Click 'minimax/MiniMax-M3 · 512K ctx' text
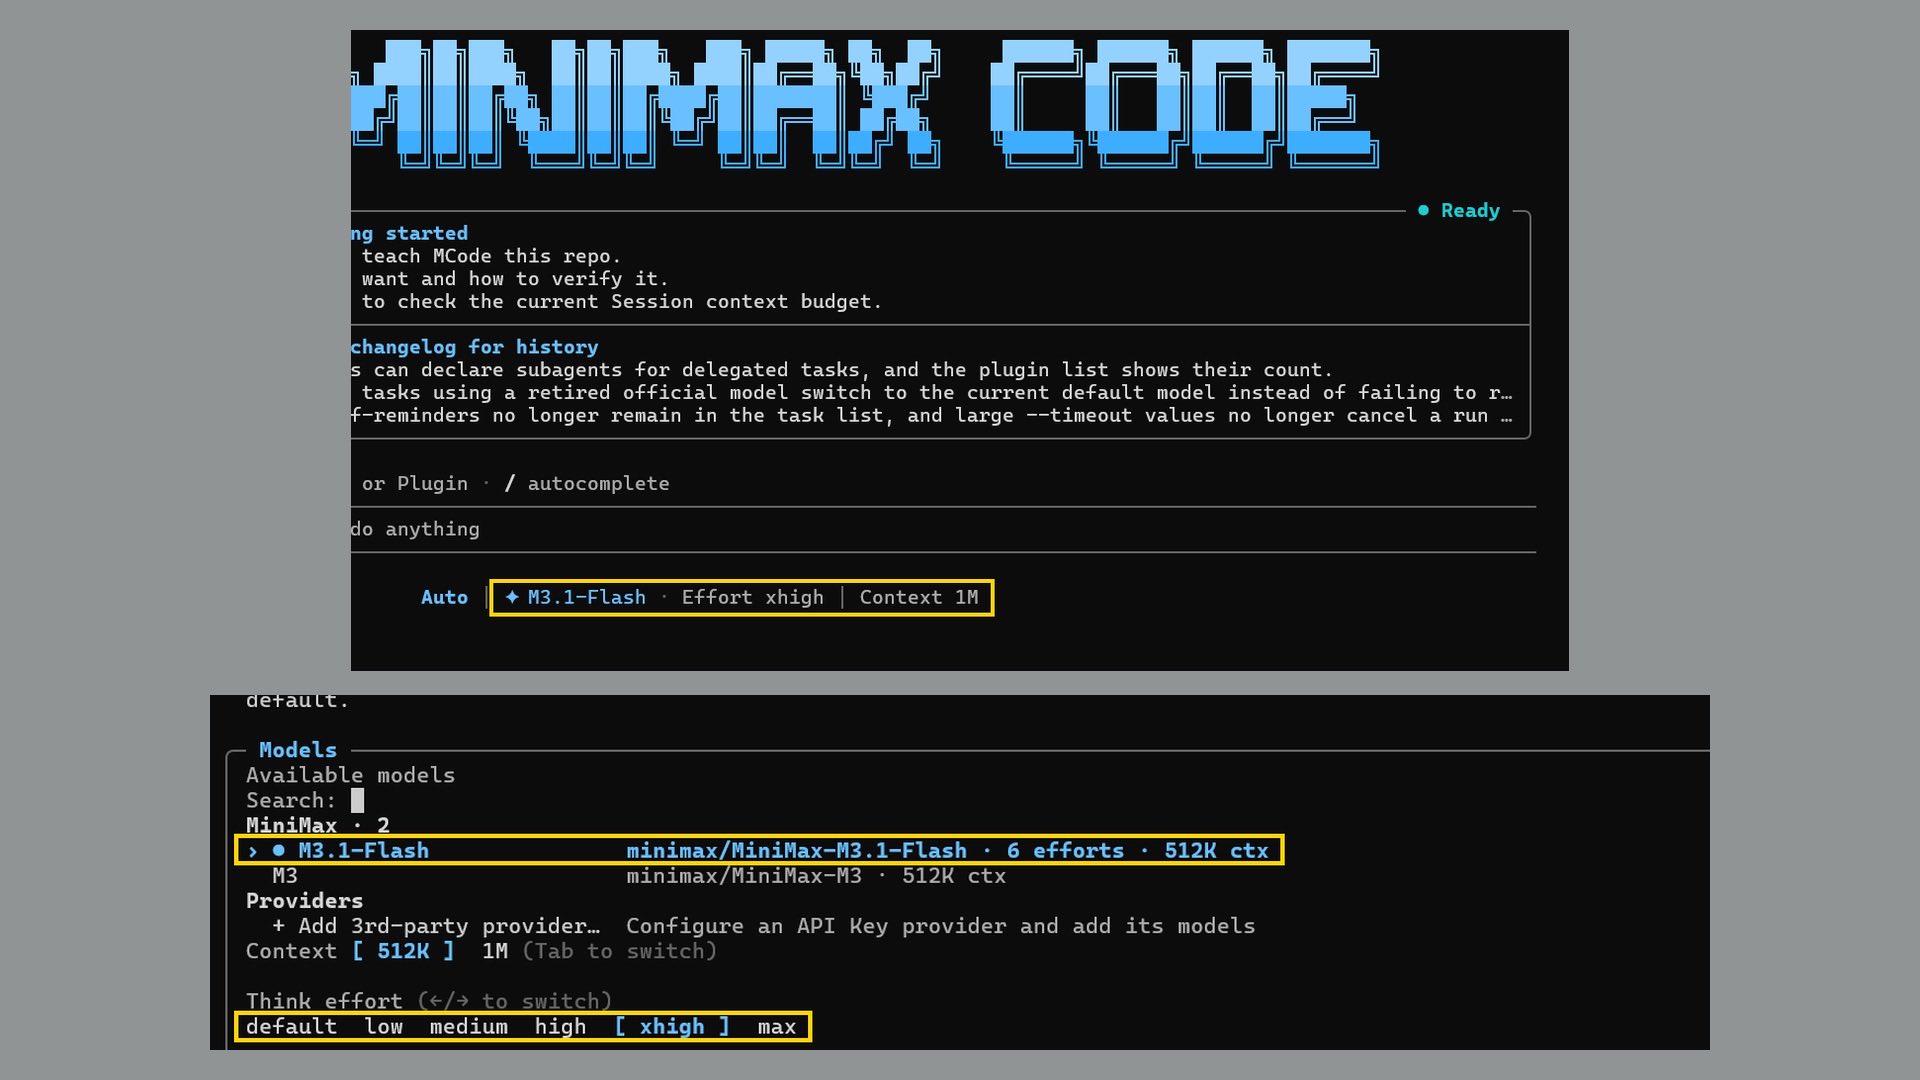 [x=816, y=876]
